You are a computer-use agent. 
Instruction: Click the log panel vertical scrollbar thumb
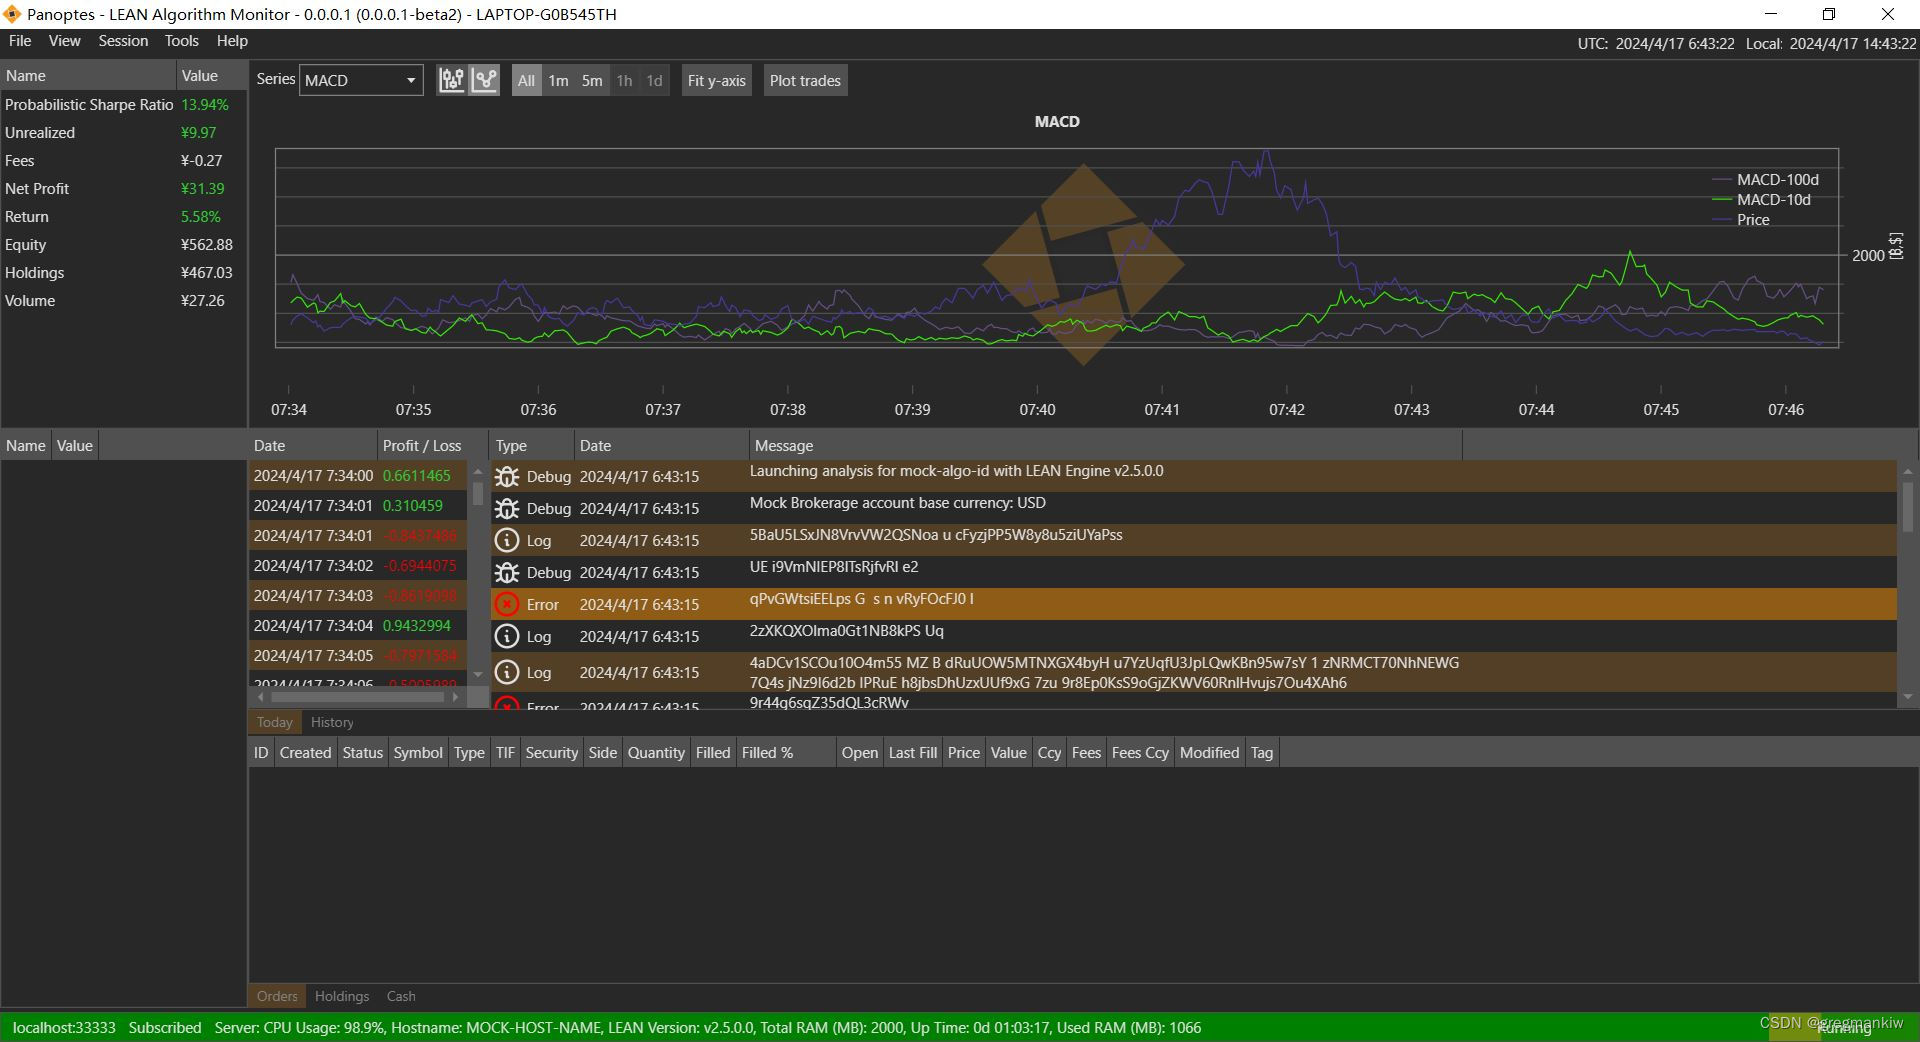click(x=1907, y=507)
